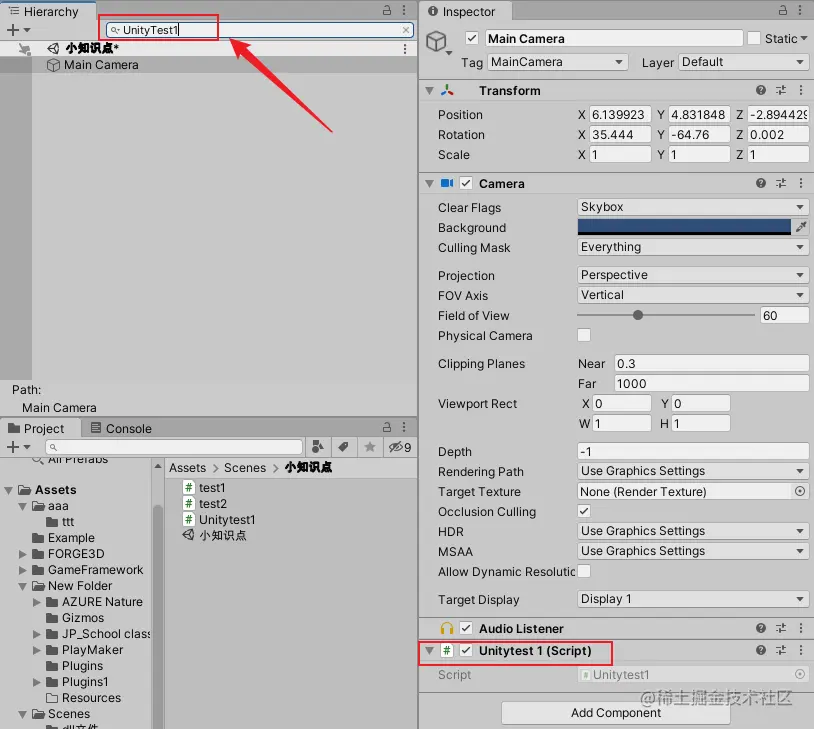Toggle Main Camera active checkbox

(x=471, y=38)
